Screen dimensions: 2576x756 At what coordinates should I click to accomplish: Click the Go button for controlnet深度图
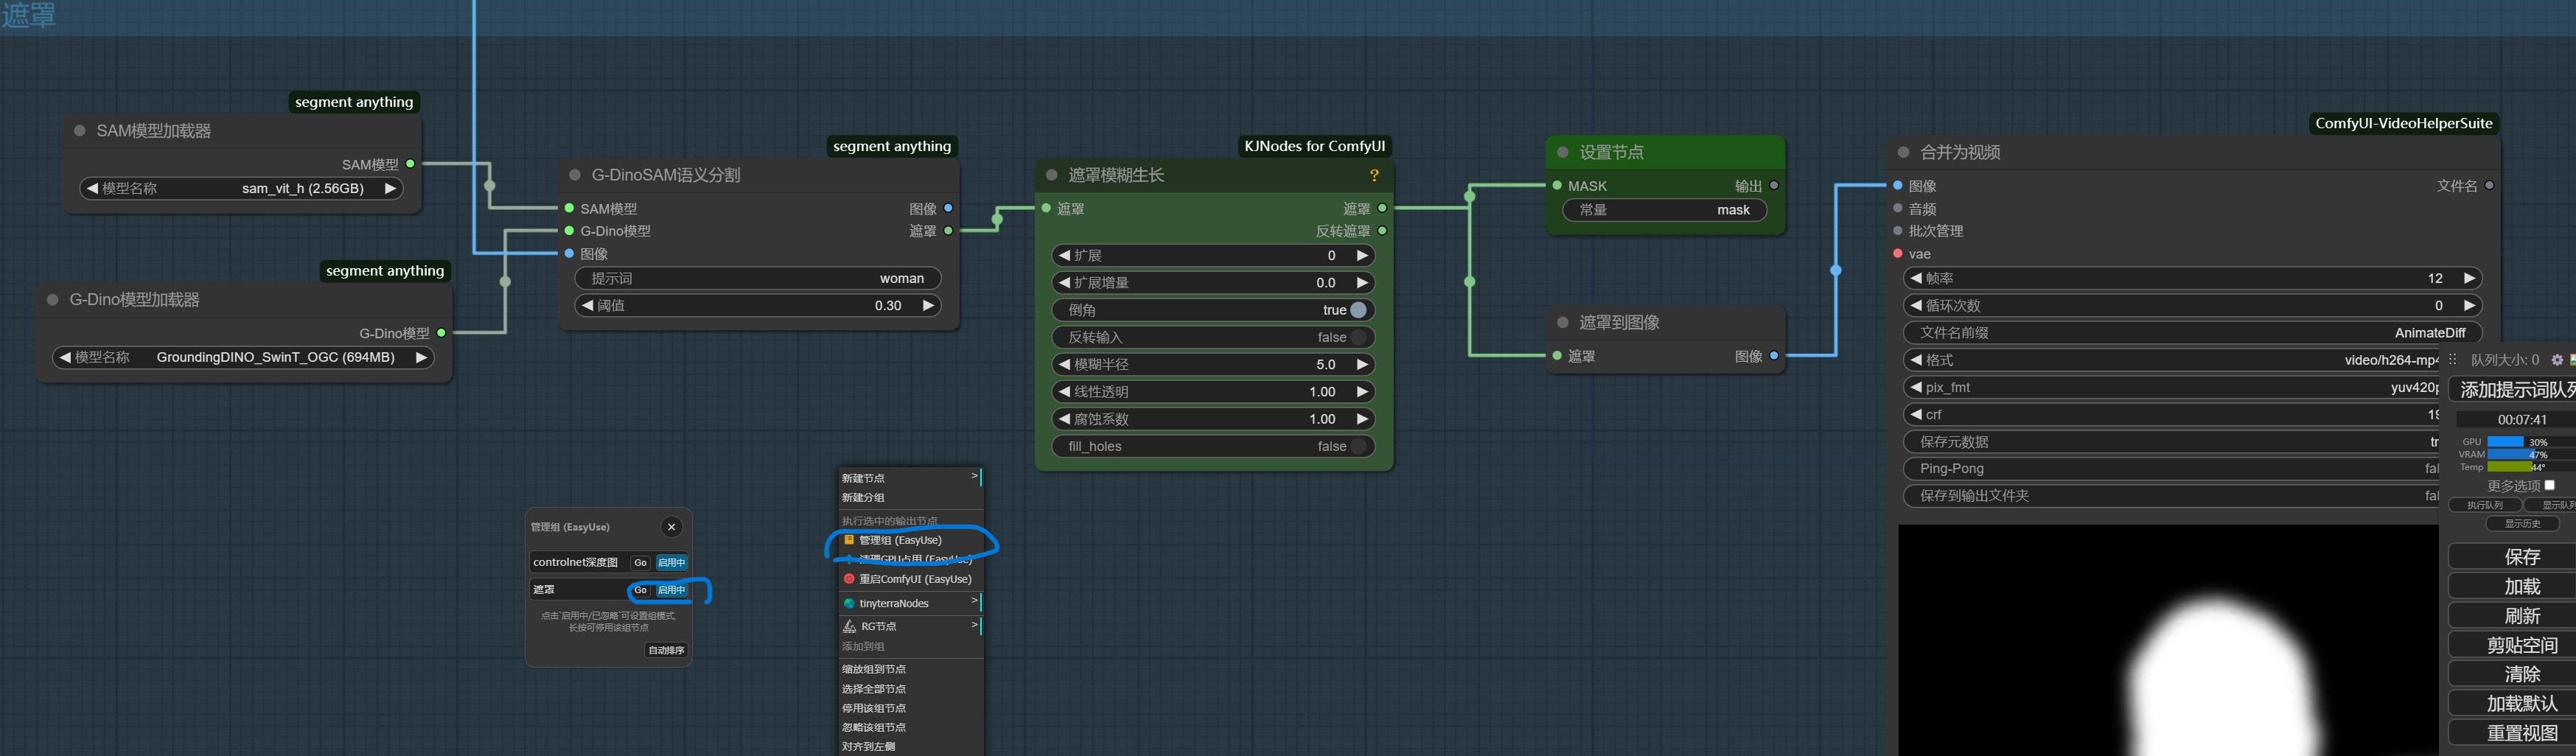click(641, 563)
